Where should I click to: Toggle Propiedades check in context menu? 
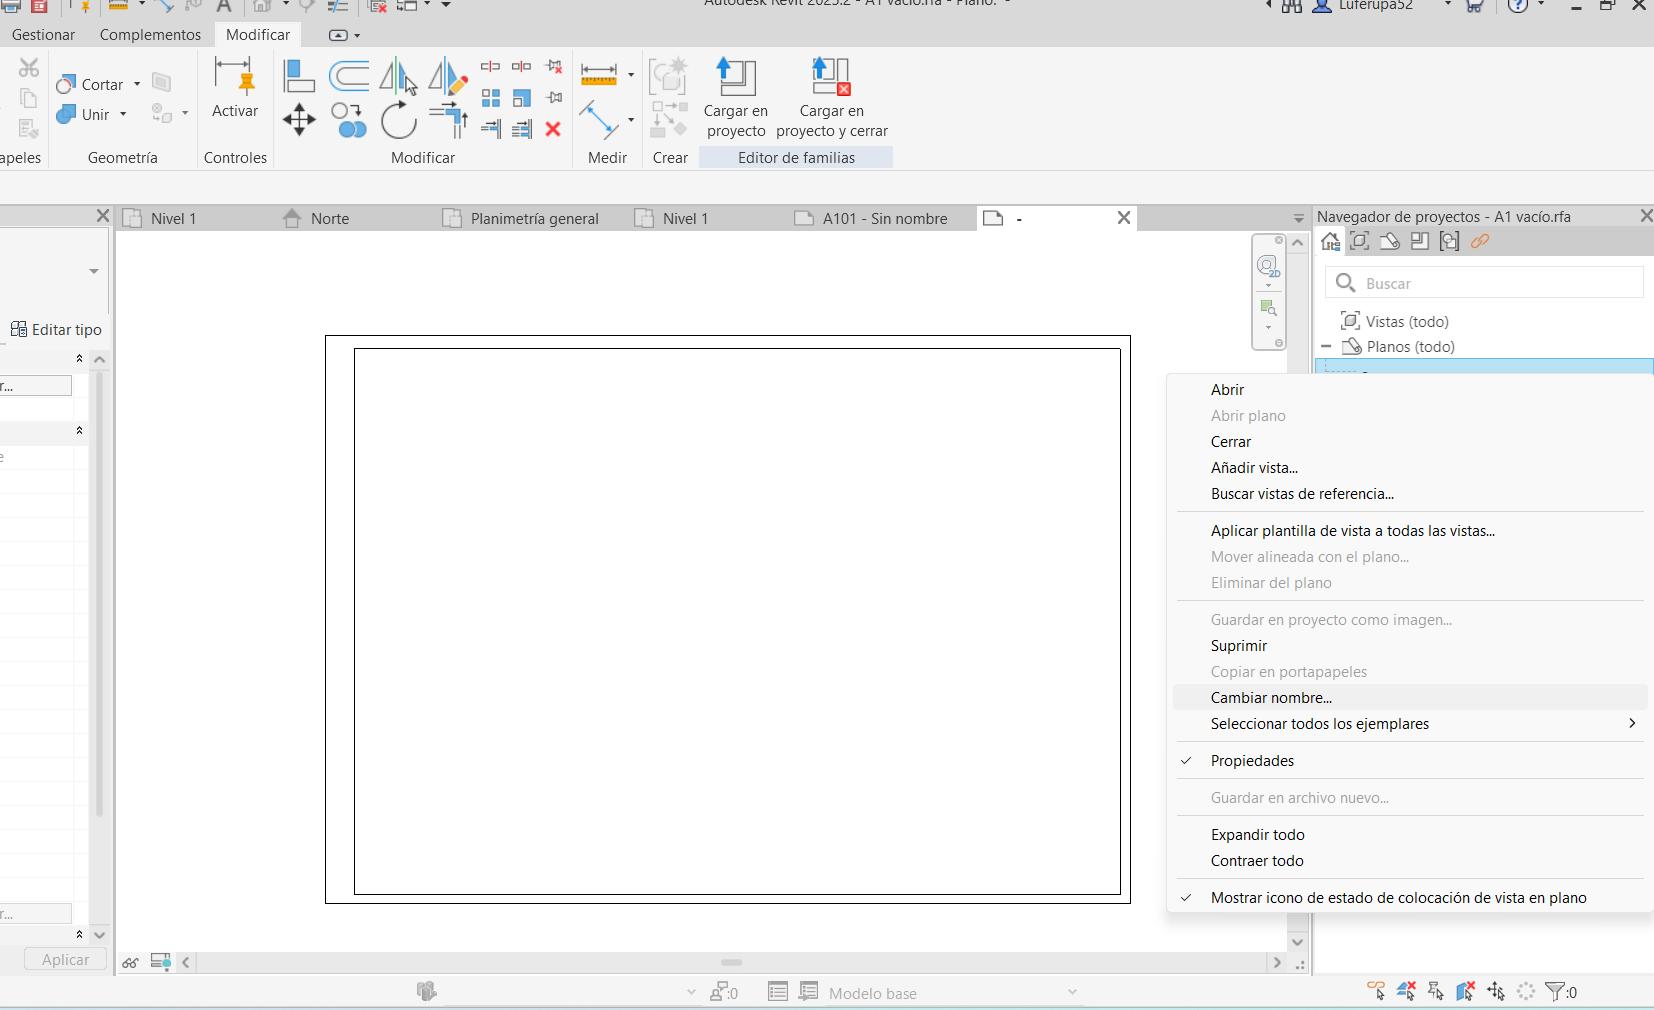[1252, 761]
